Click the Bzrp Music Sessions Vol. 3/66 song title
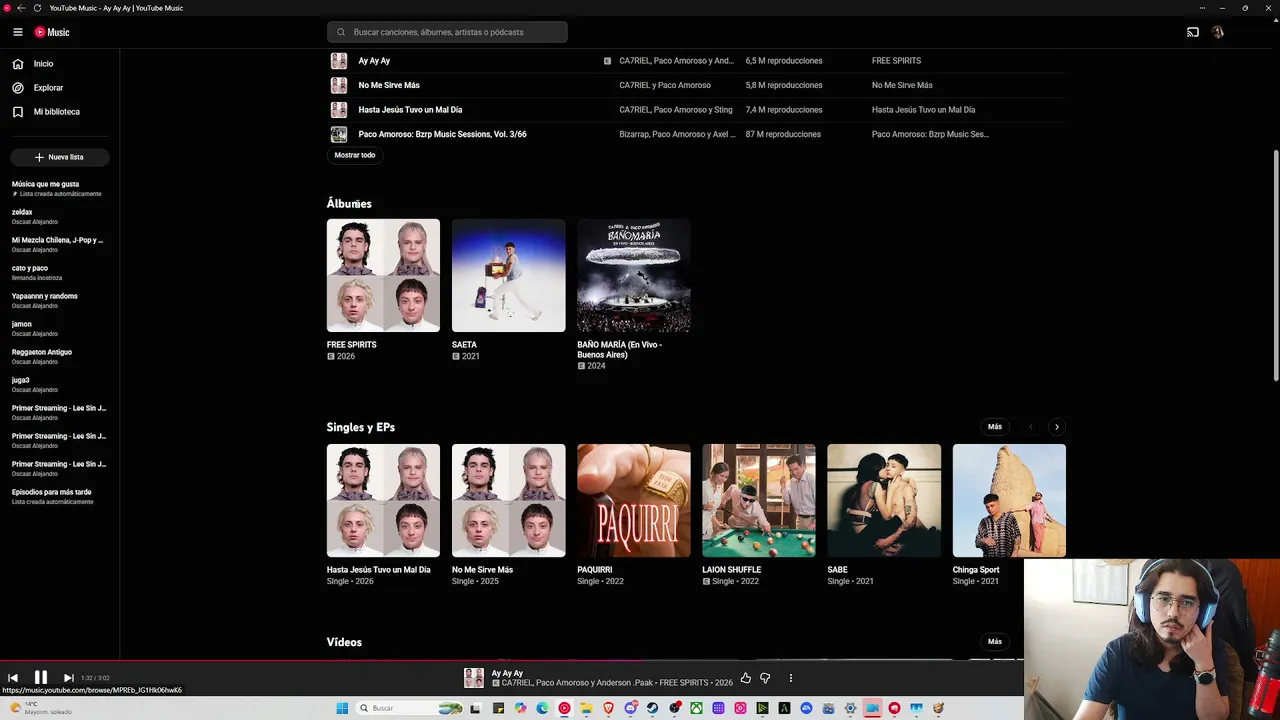Screen dimensions: 1280x720 click(442, 134)
